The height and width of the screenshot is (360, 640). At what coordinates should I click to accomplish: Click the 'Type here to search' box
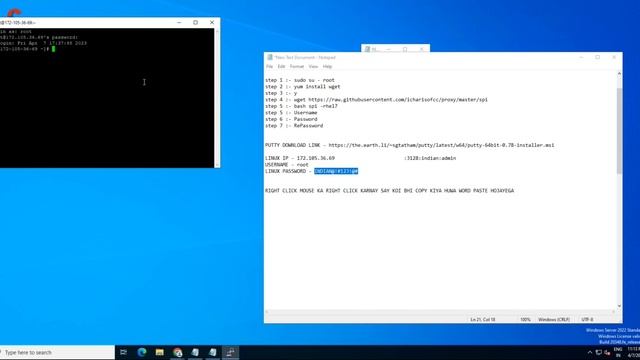coord(58,352)
